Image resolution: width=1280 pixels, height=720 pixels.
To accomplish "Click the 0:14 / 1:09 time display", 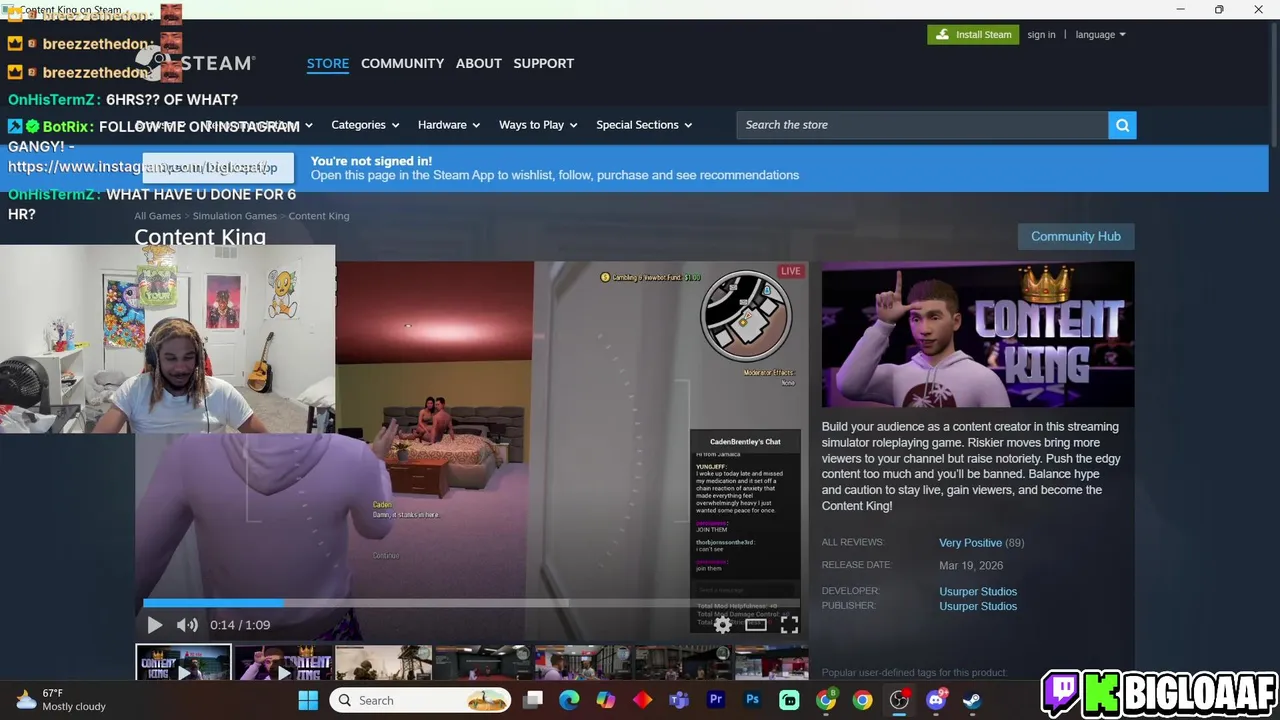I will pyautogui.click(x=240, y=625).
